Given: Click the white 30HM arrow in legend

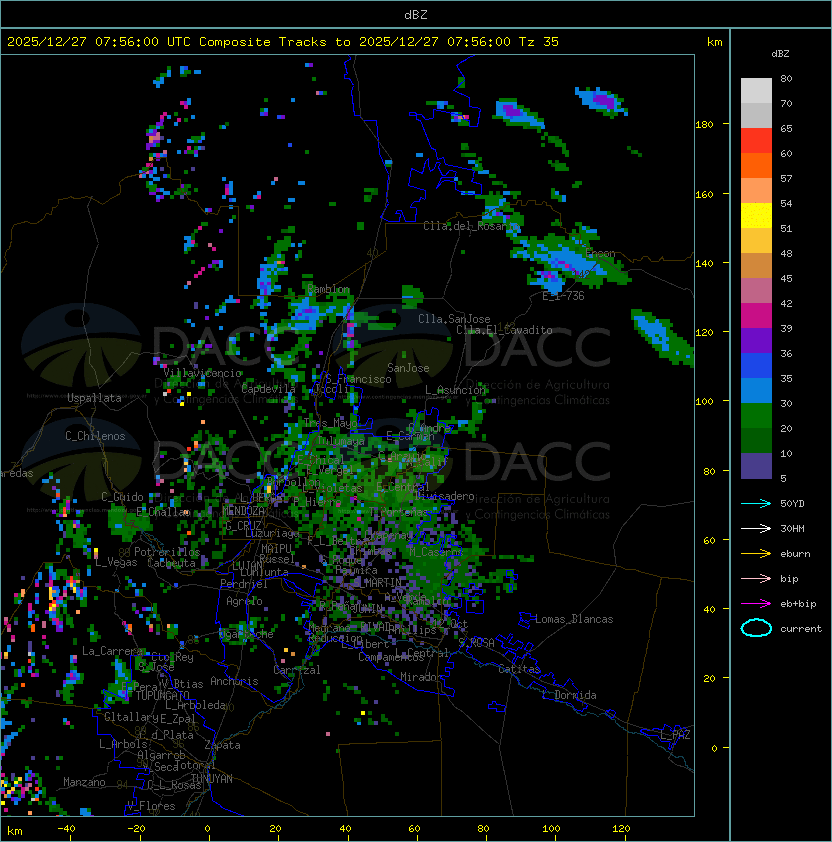Looking at the screenshot, I should [x=756, y=529].
